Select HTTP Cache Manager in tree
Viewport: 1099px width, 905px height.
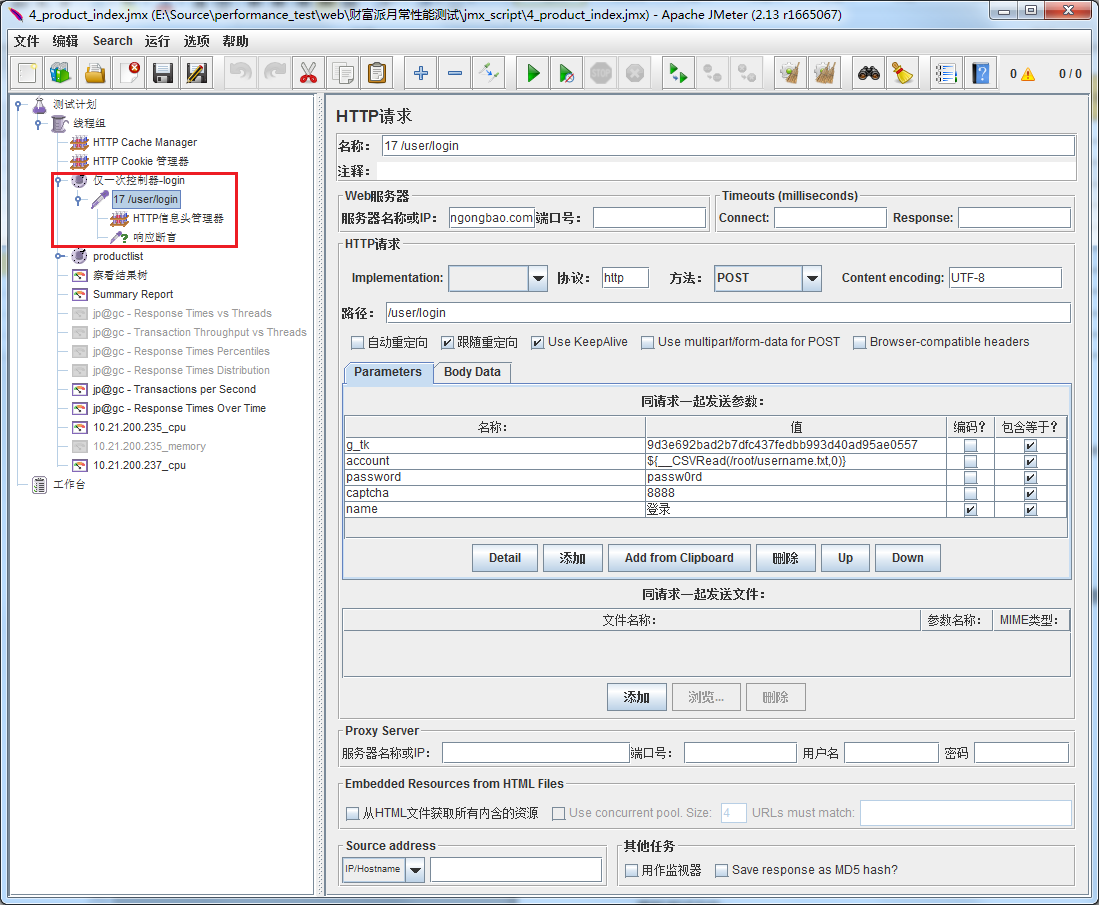144,142
